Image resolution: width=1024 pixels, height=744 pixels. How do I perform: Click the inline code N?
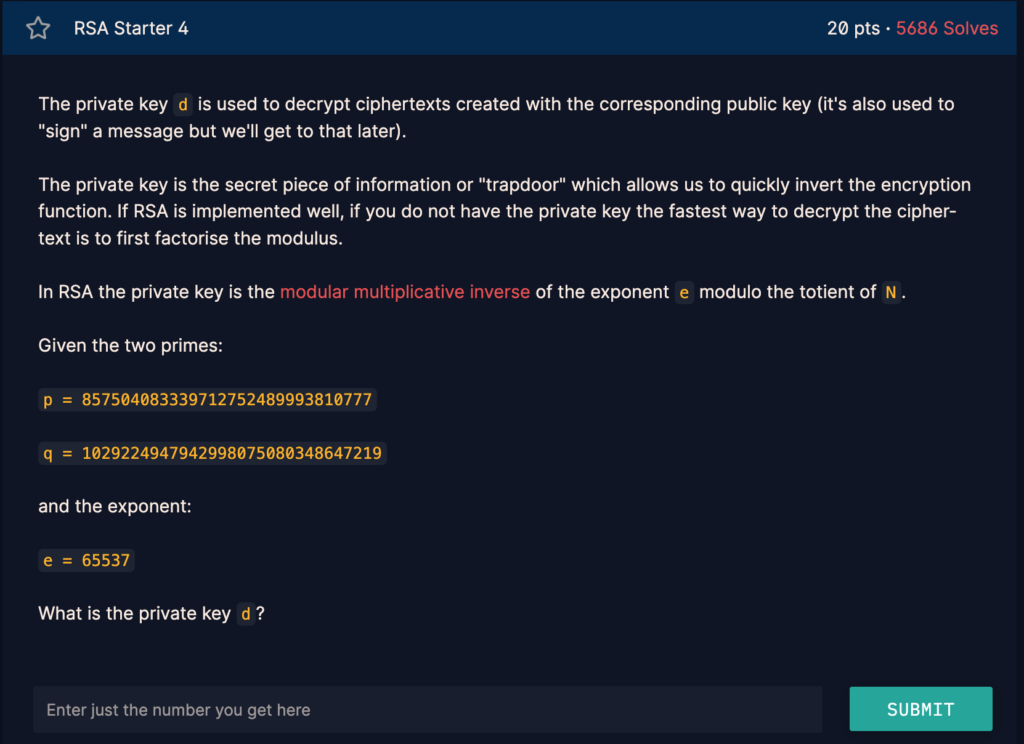tap(891, 293)
